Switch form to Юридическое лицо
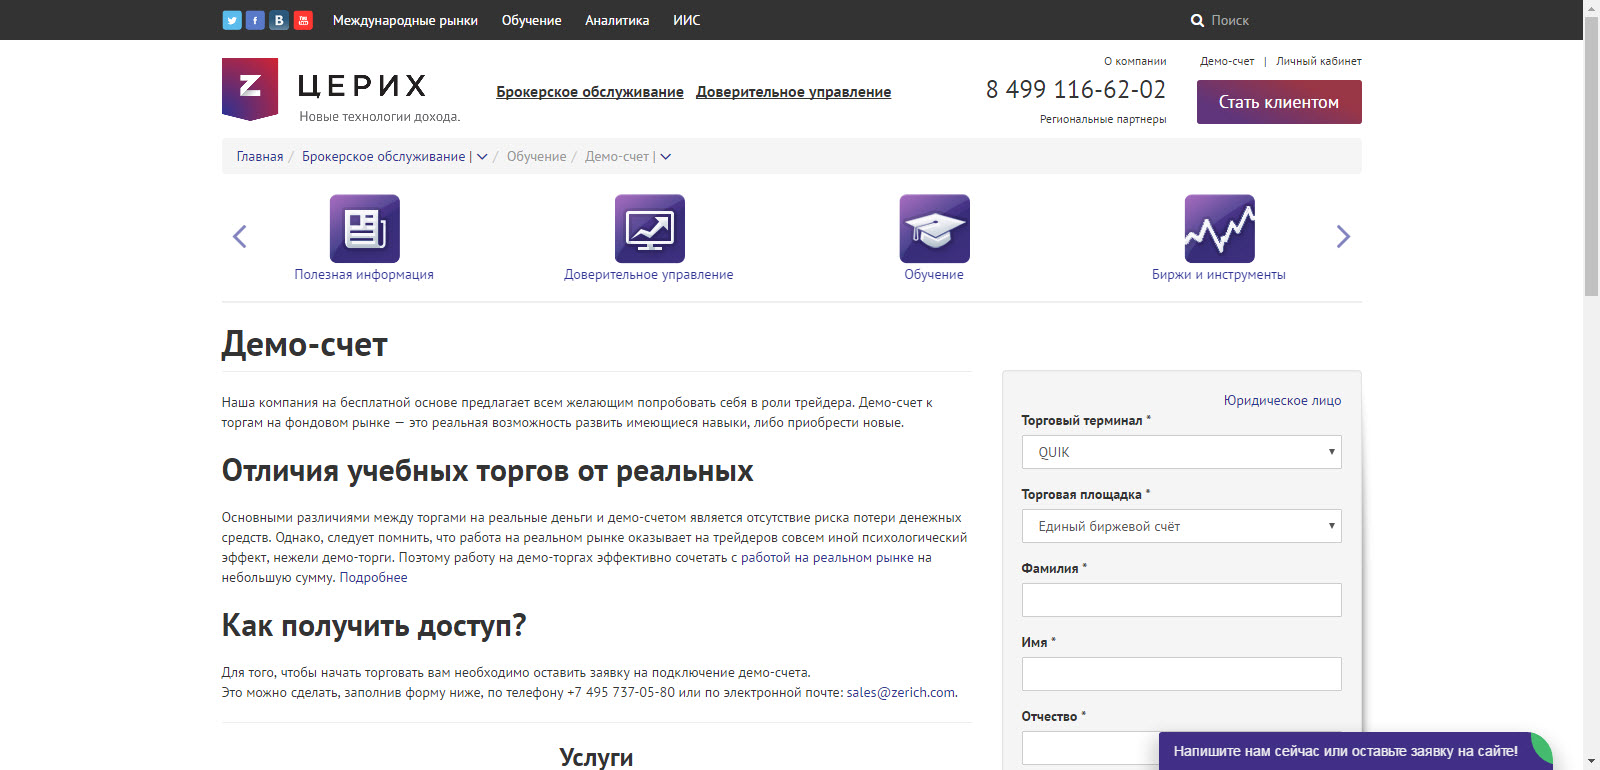1600x770 pixels. [1283, 400]
